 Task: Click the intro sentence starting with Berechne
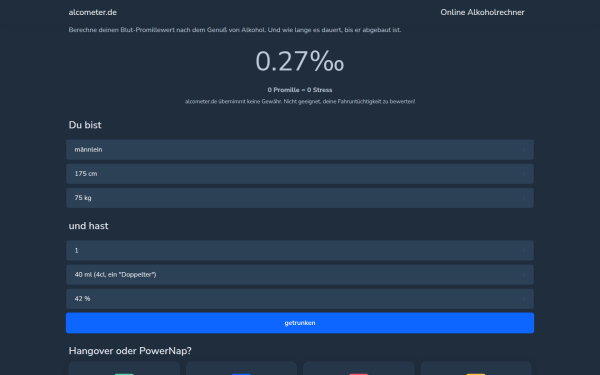(x=235, y=30)
